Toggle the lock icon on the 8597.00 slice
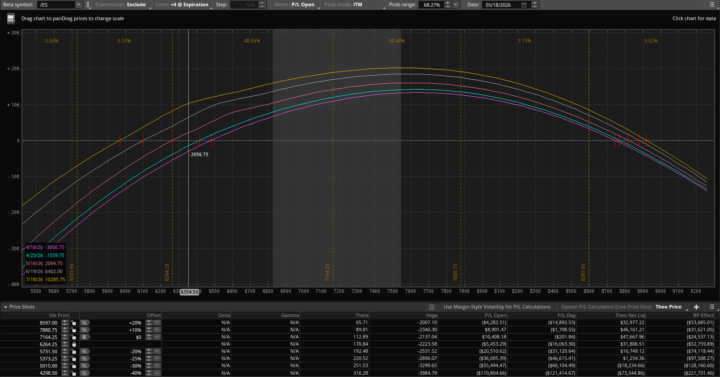Viewport: 720px width, 377px height. point(74,323)
